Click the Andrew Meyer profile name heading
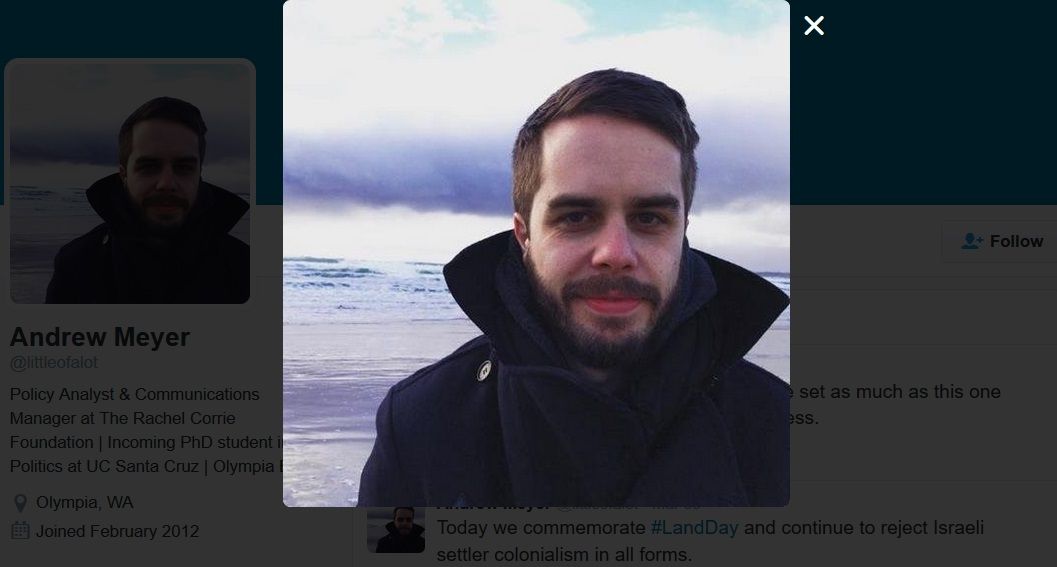Screen dimensions: 1057x567 tap(100, 336)
